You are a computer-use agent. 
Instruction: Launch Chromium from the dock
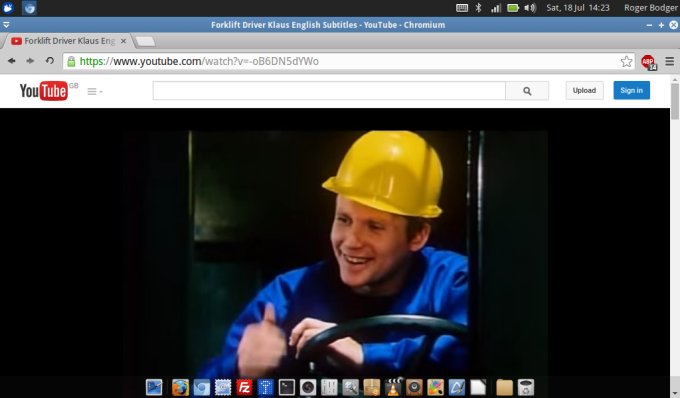pos(201,387)
